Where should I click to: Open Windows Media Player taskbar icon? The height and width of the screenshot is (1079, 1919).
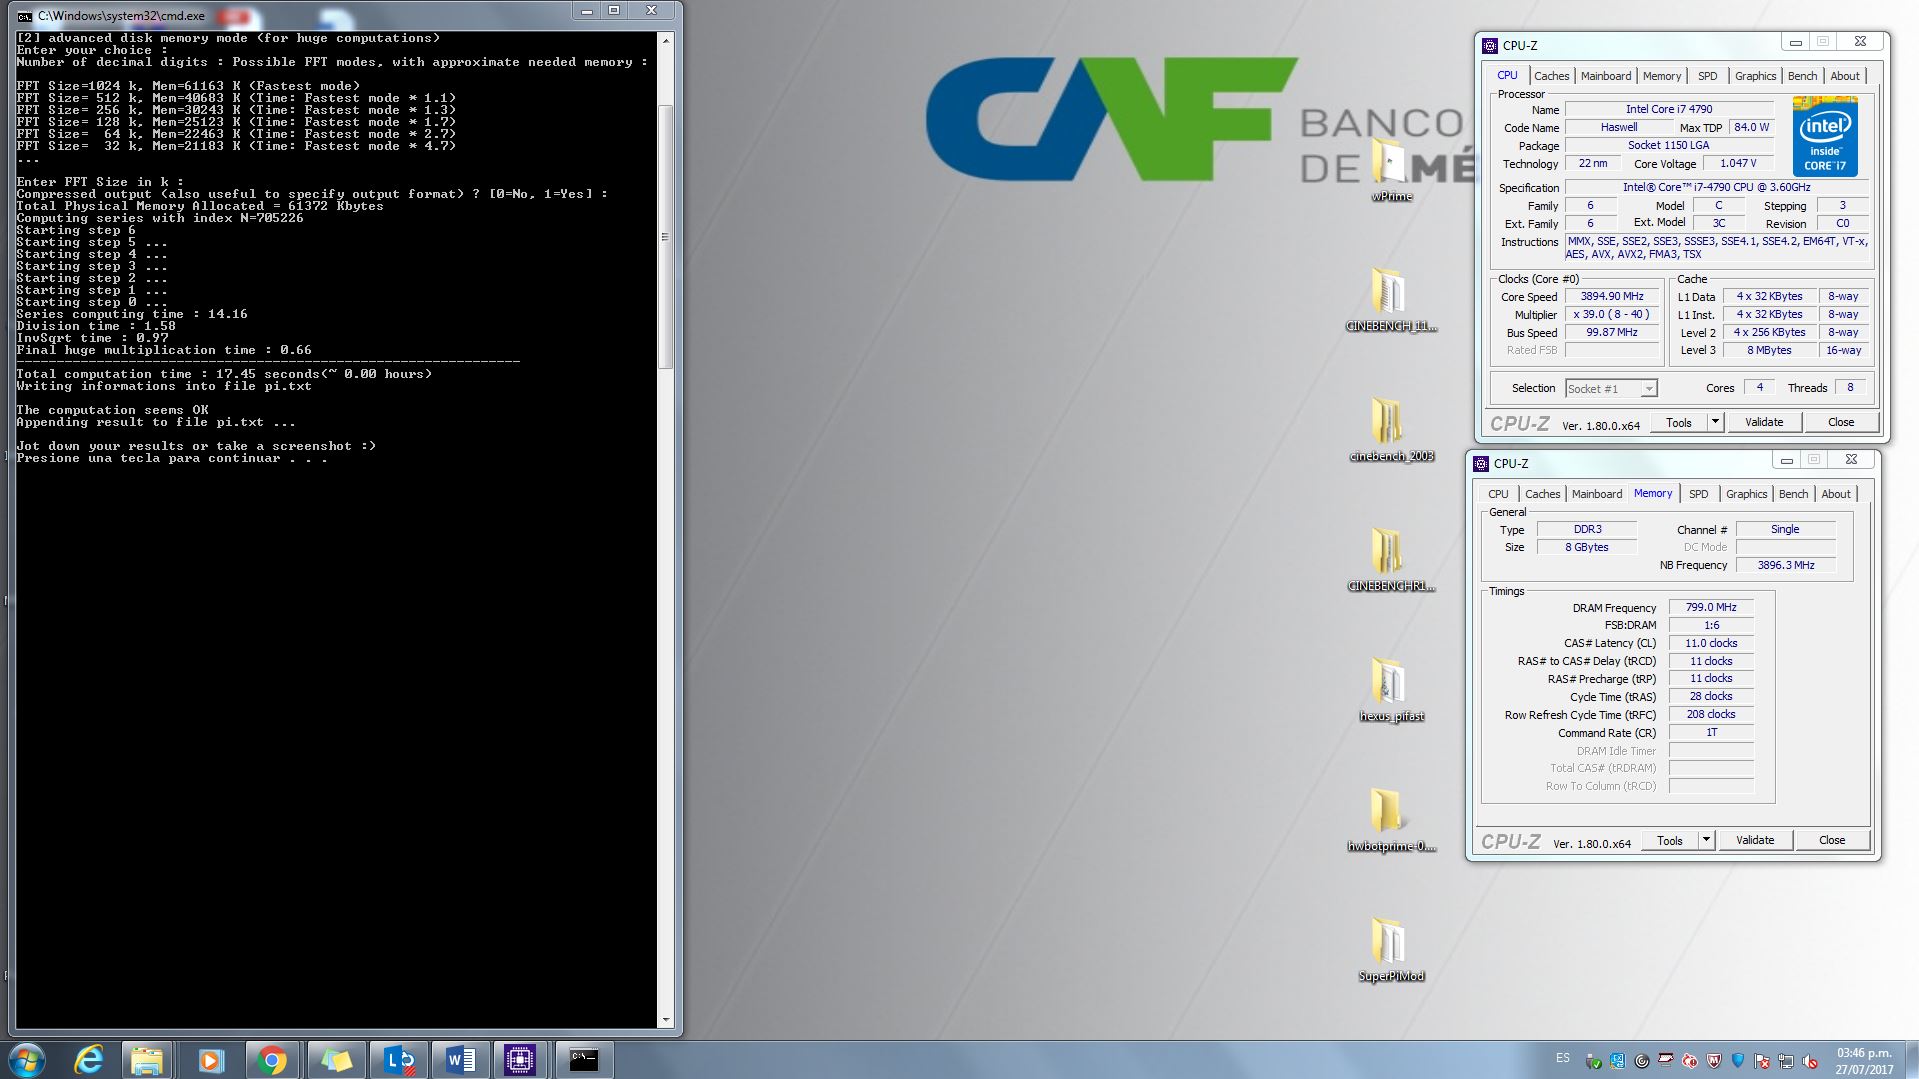pos(210,1060)
